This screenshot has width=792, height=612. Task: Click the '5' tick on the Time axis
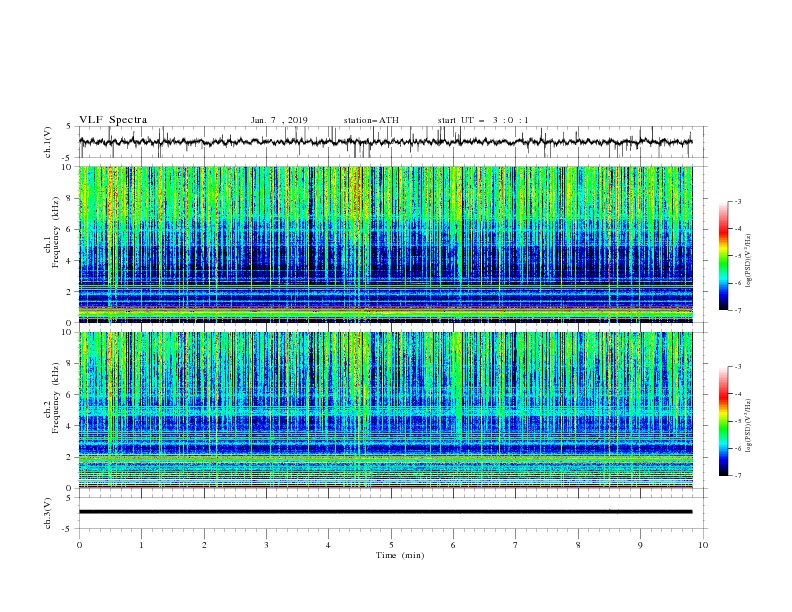coord(391,545)
